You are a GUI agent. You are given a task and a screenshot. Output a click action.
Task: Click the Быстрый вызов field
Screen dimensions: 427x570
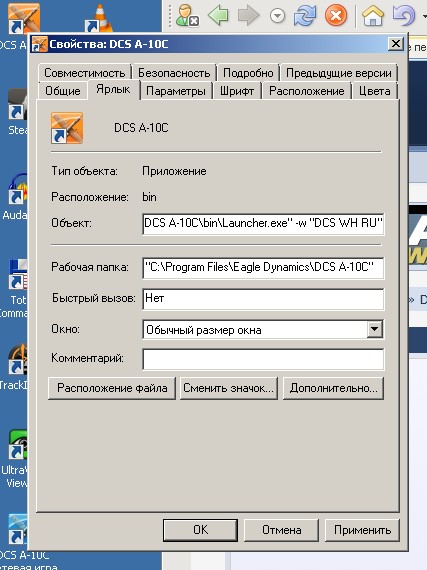[x=263, y=299]
